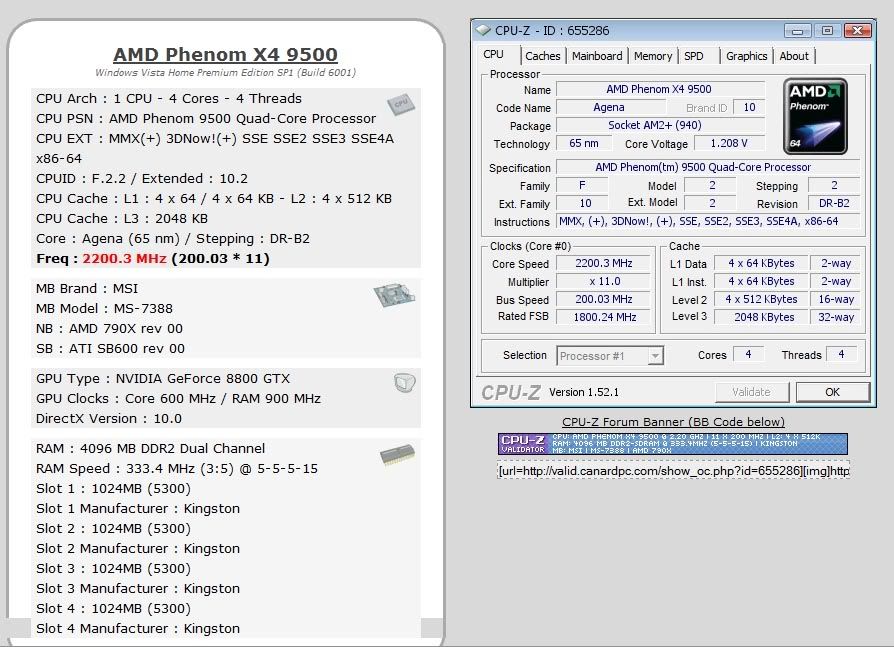Click the Name field showing AMD Phenom X4 9500
This screenshot has width=894, height=647.
tap(659, 89)
